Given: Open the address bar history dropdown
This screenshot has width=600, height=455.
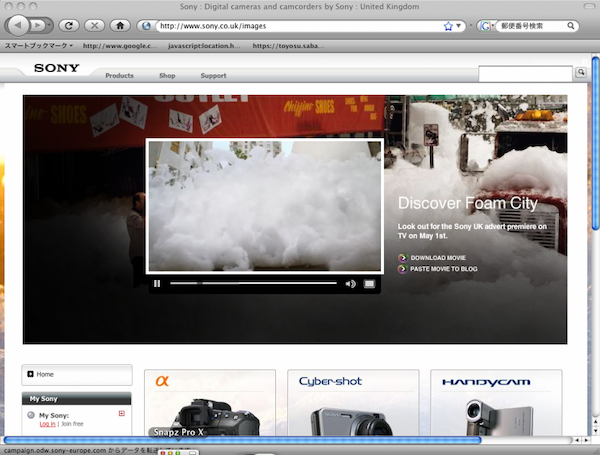Looking at the screenshot, I should click(x=458, y=26).
